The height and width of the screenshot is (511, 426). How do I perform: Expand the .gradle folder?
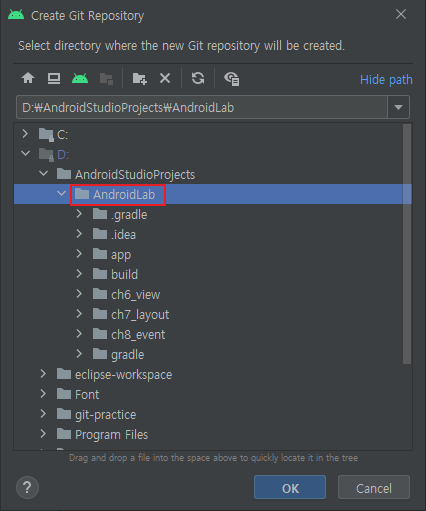coord(79,214)
